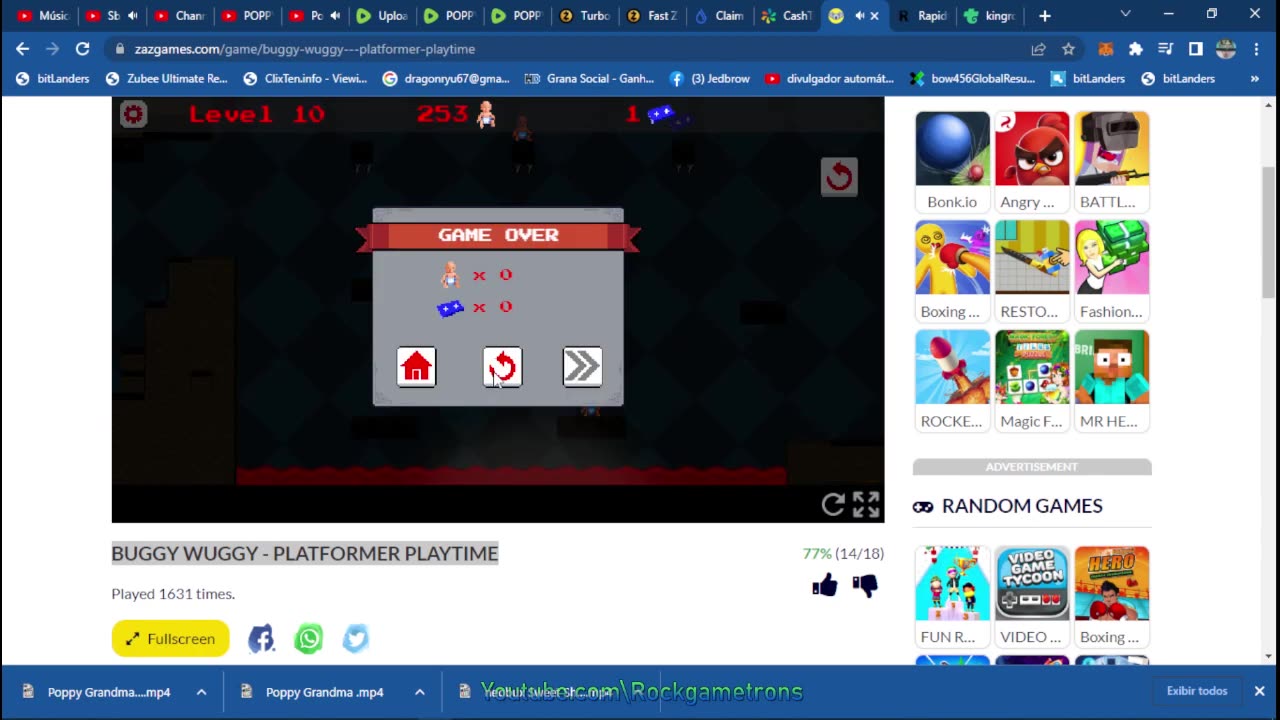Close the downloads bar
The width and height of the screenshot is (1280, 720).
click(x=1259, y=691)
